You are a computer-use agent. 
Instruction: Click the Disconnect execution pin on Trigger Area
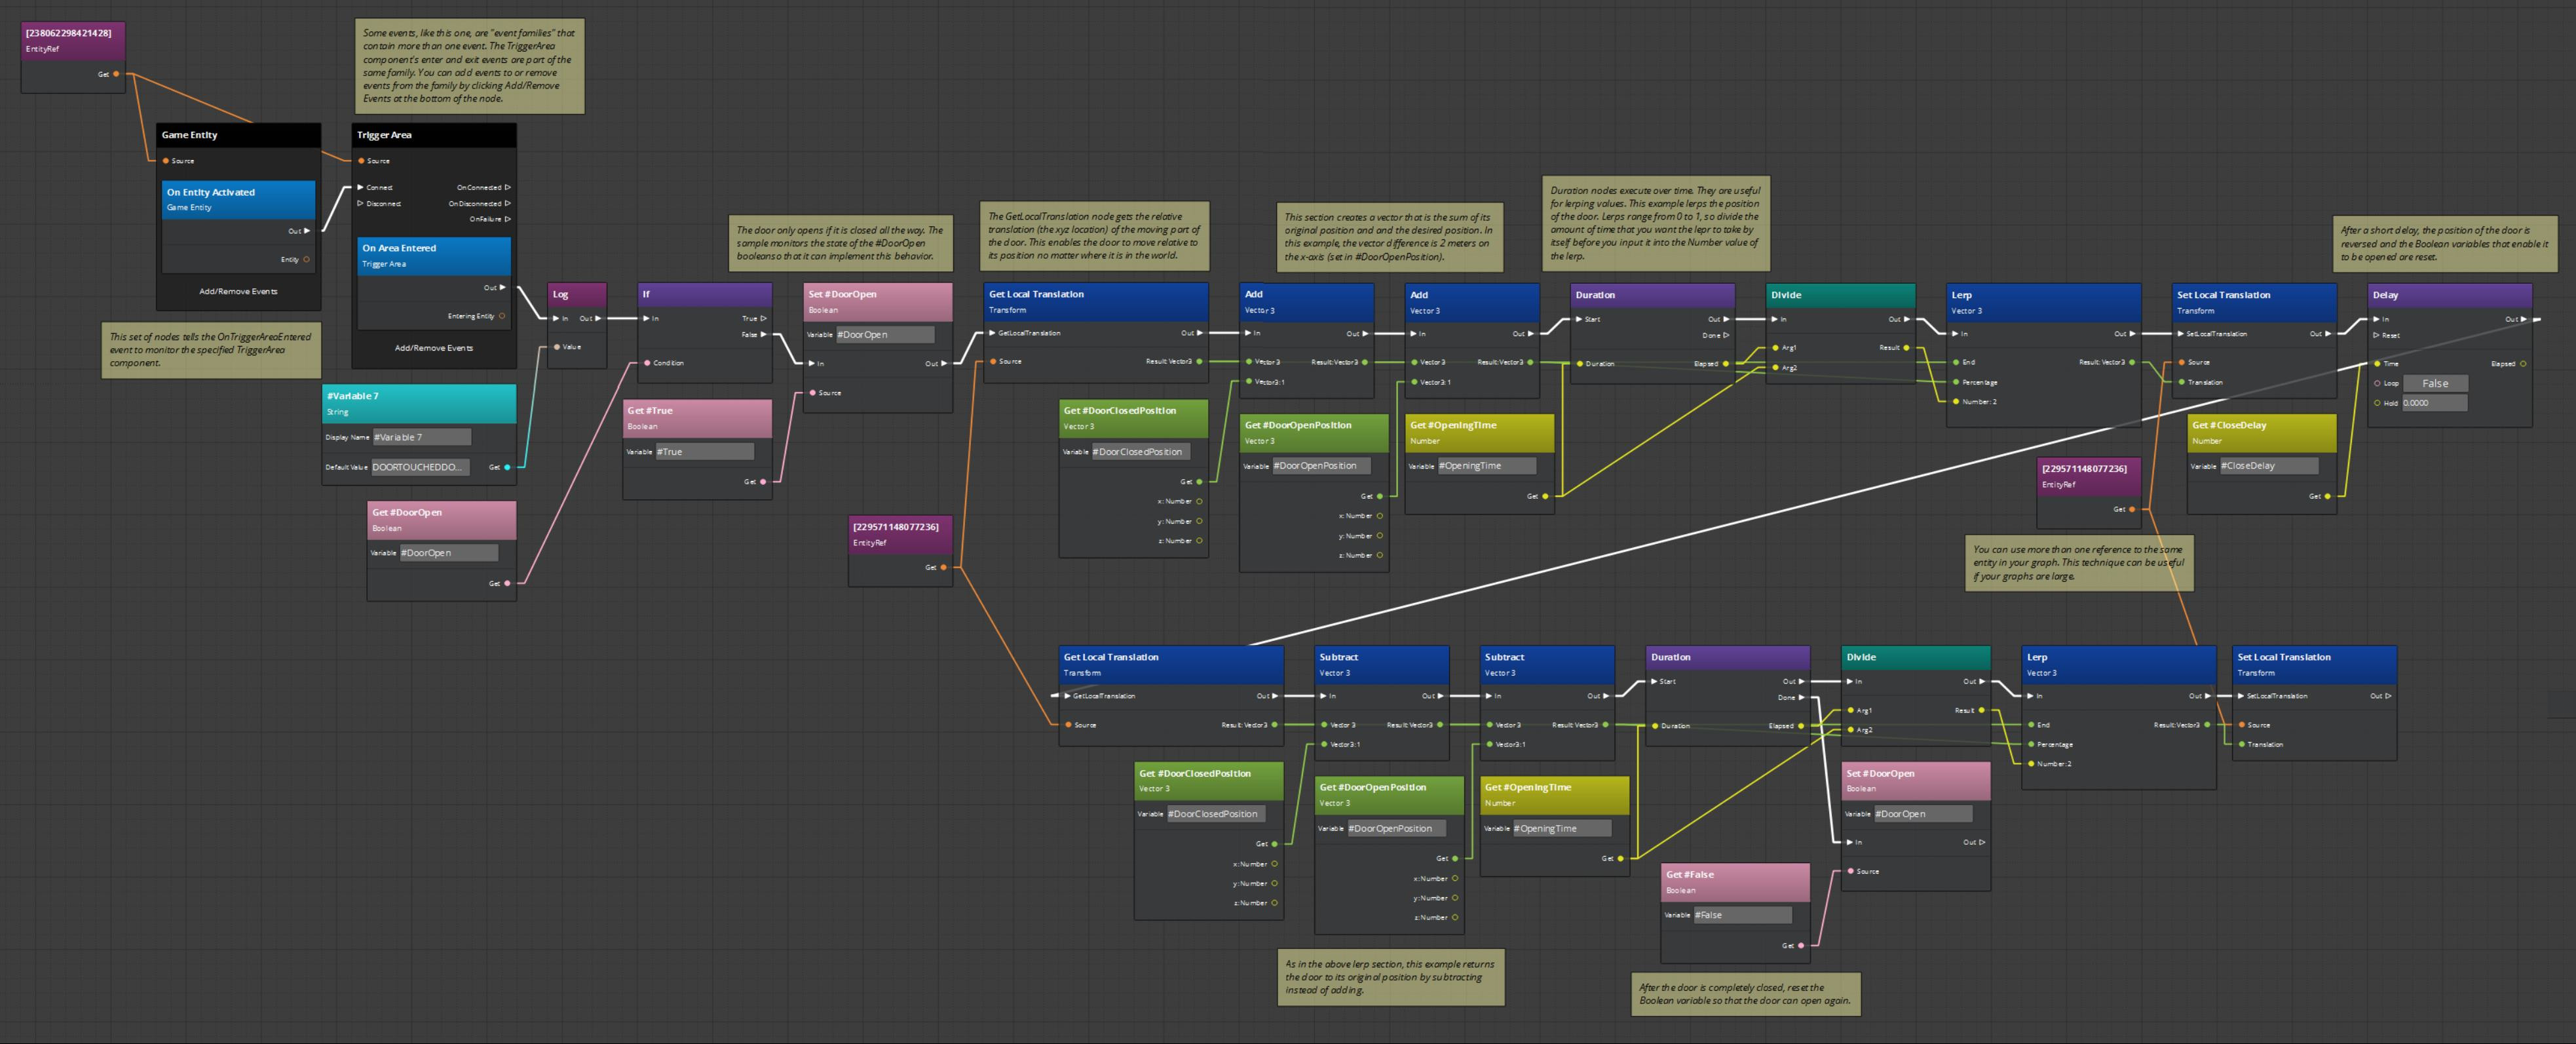361,203
